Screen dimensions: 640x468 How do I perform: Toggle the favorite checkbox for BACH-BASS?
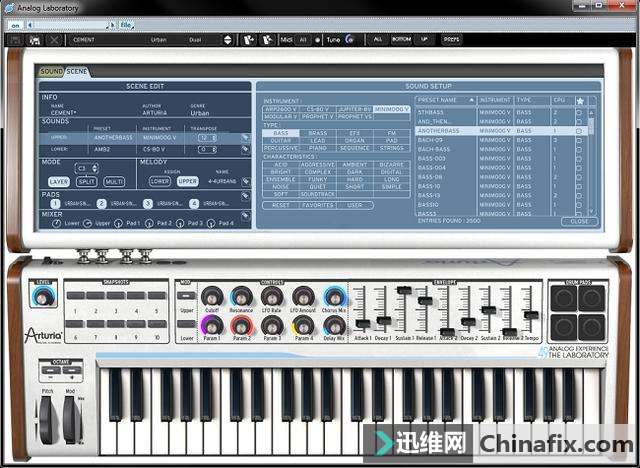coord(579,149)
